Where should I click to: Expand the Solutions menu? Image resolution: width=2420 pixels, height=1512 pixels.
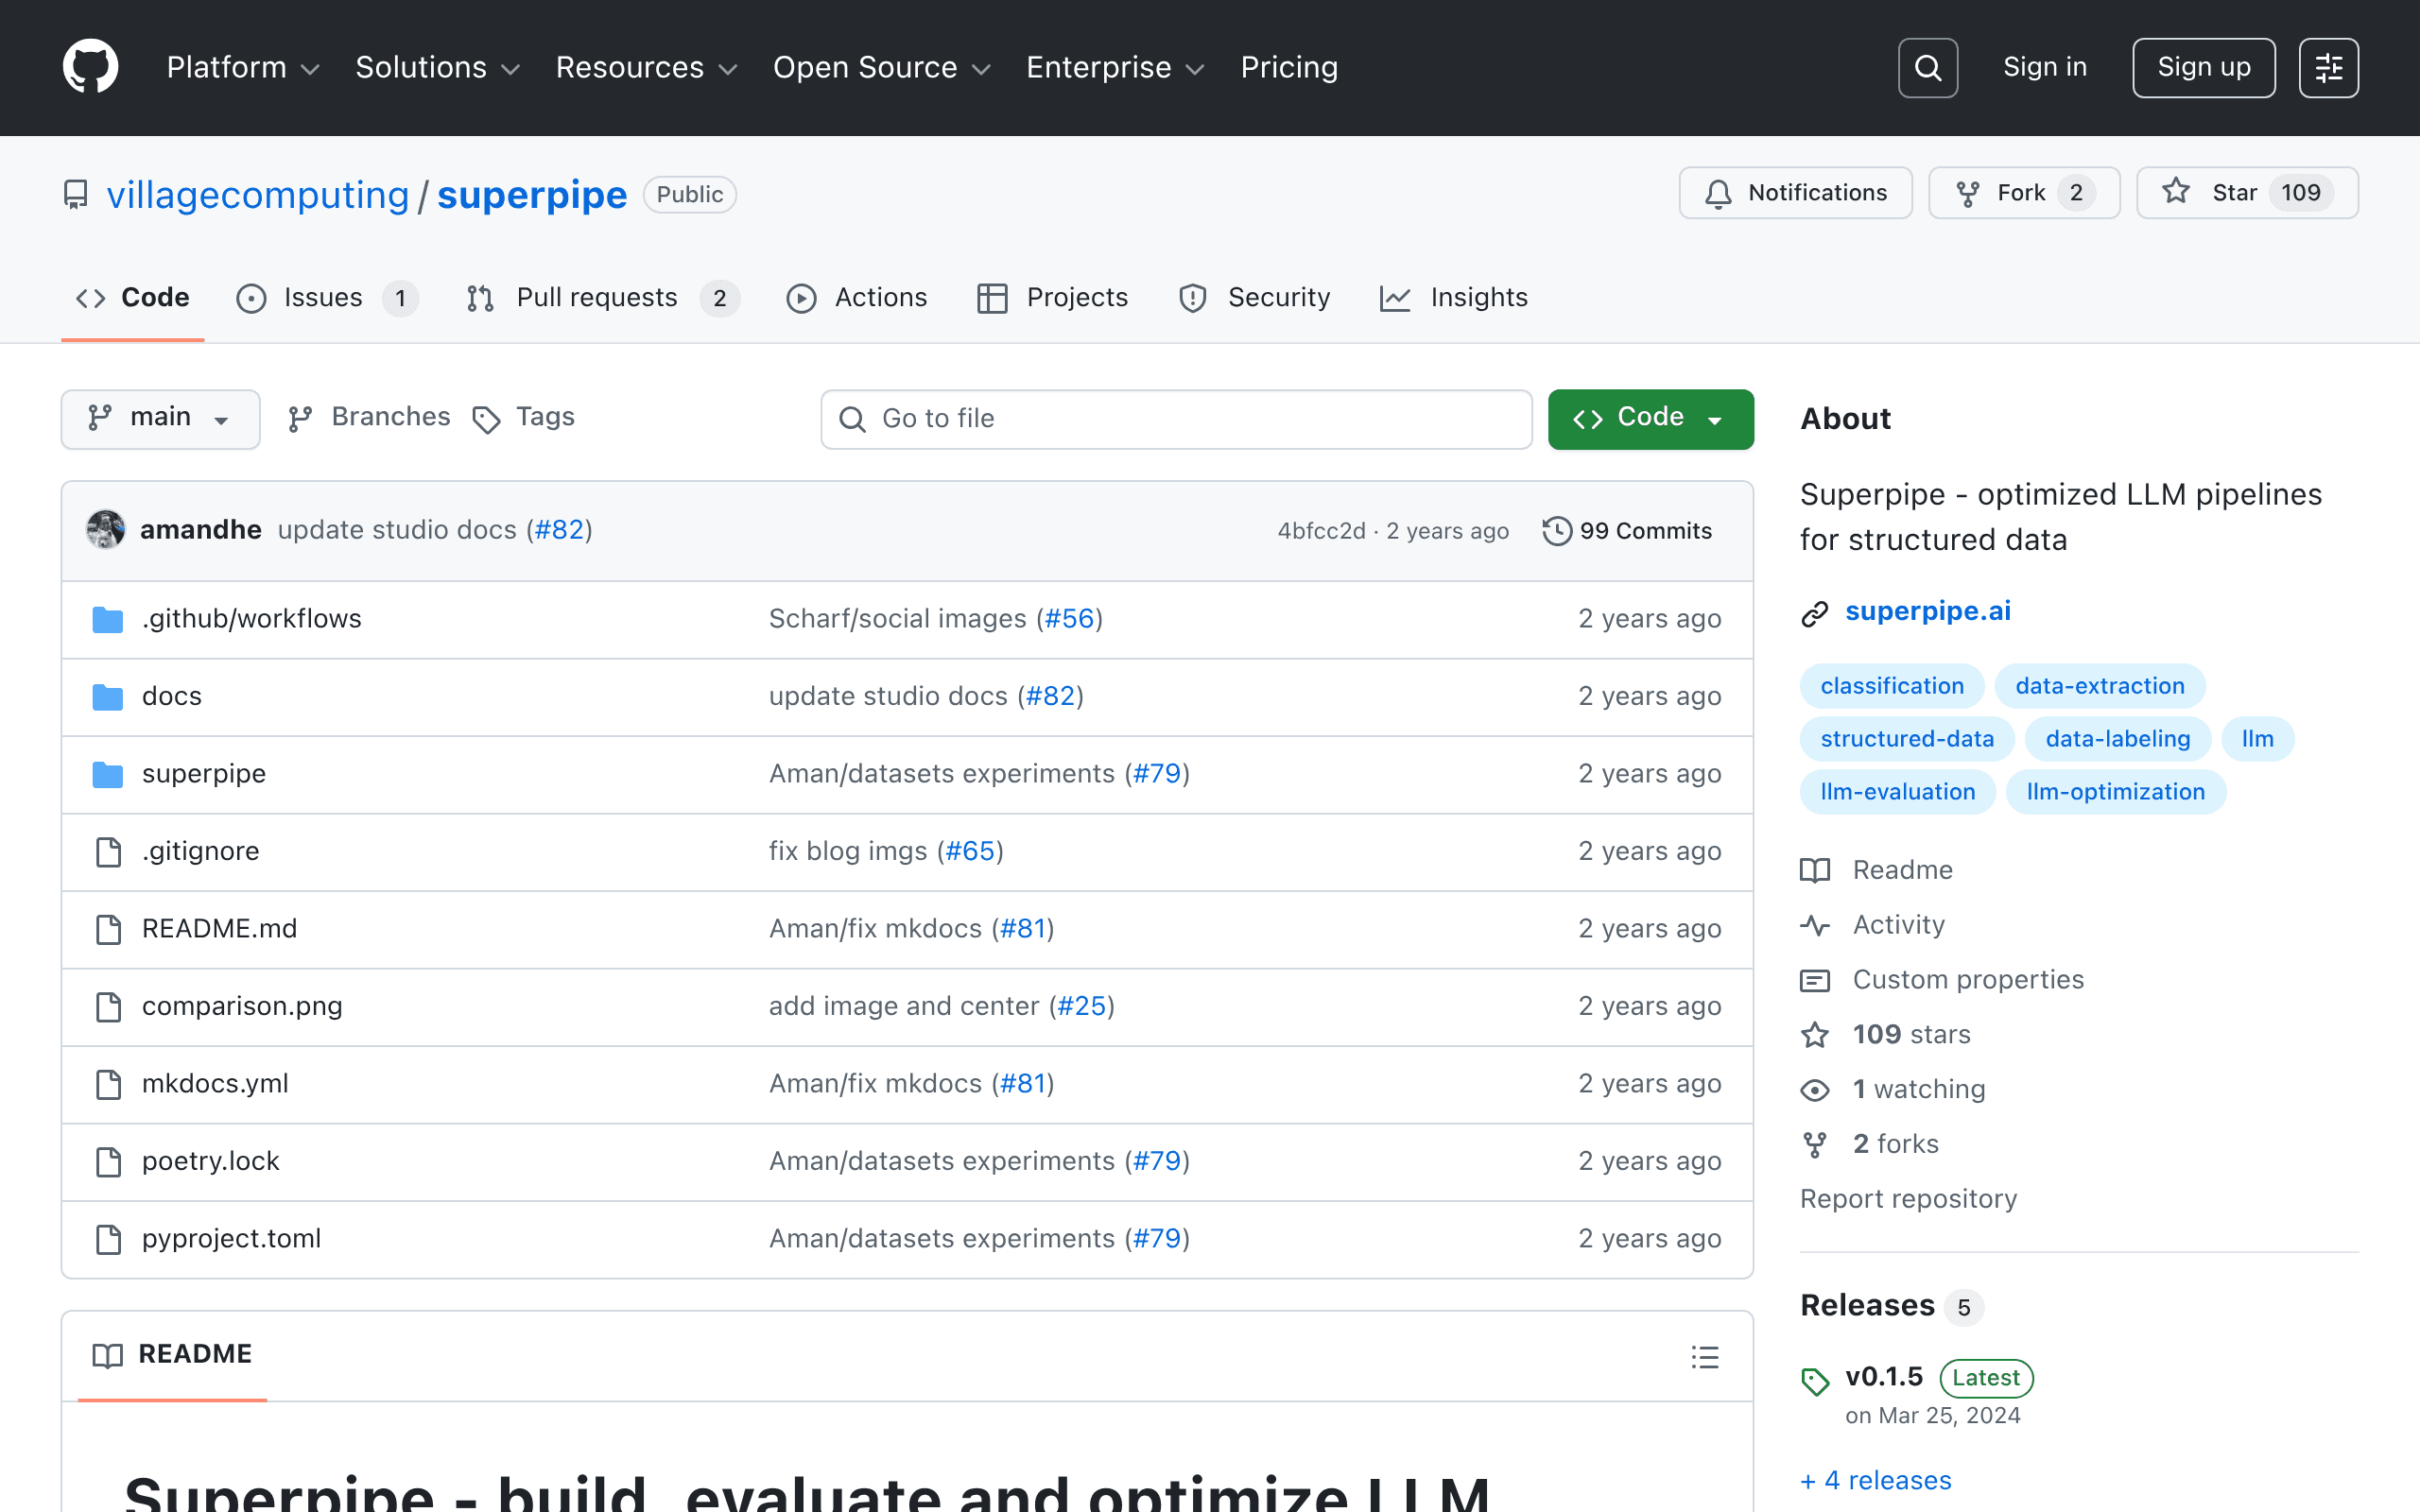(438, 68)
